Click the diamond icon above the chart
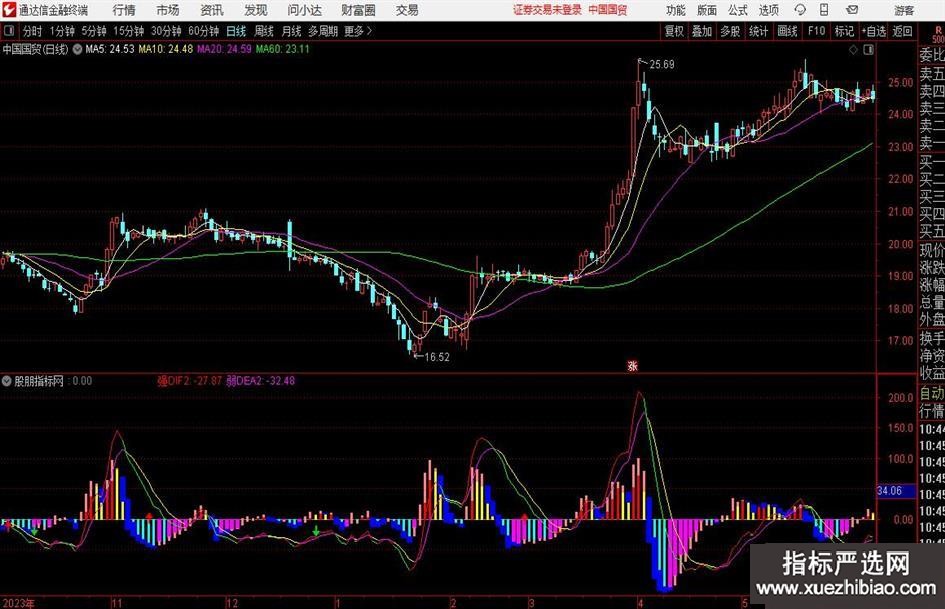Image resolution: width=945 pixels, height=609 pixels. [853, 50]
